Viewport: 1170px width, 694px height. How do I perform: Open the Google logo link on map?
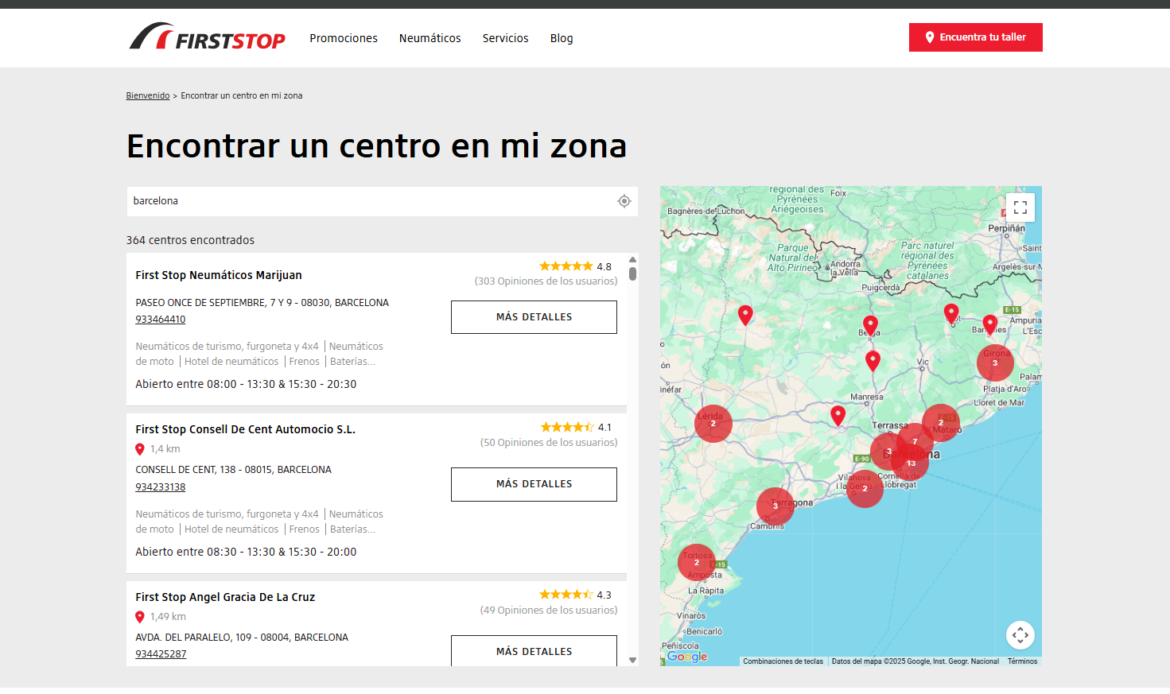click(687, 657)
